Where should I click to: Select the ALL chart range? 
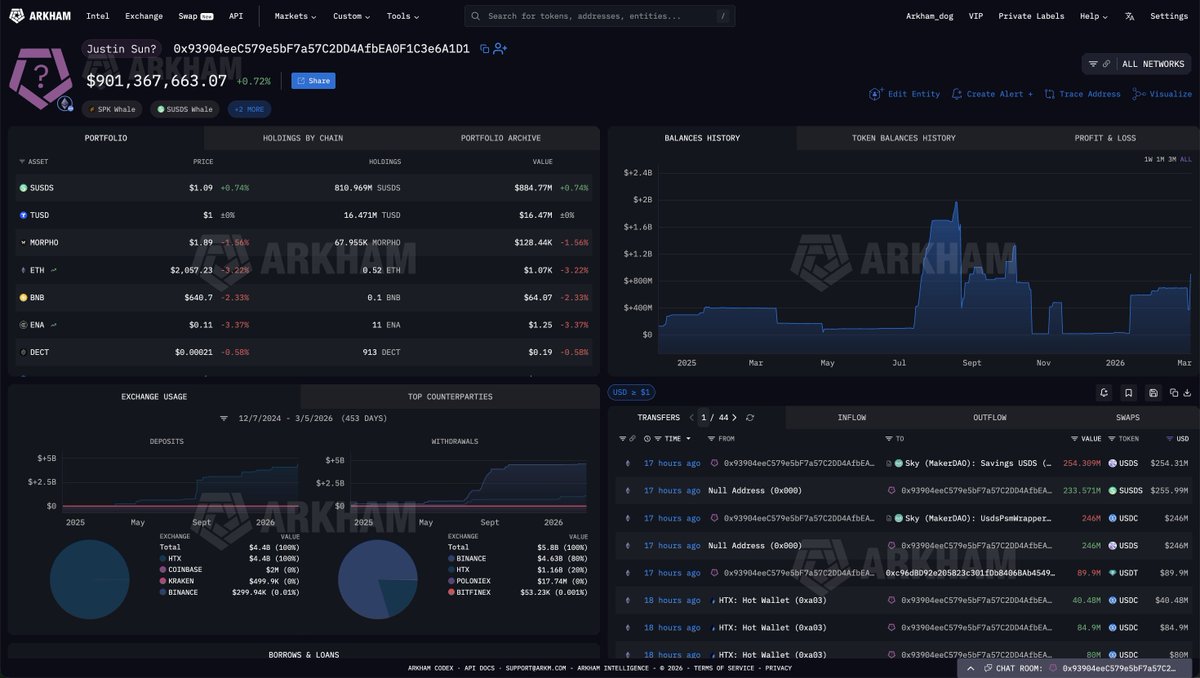coord(1186,160)
